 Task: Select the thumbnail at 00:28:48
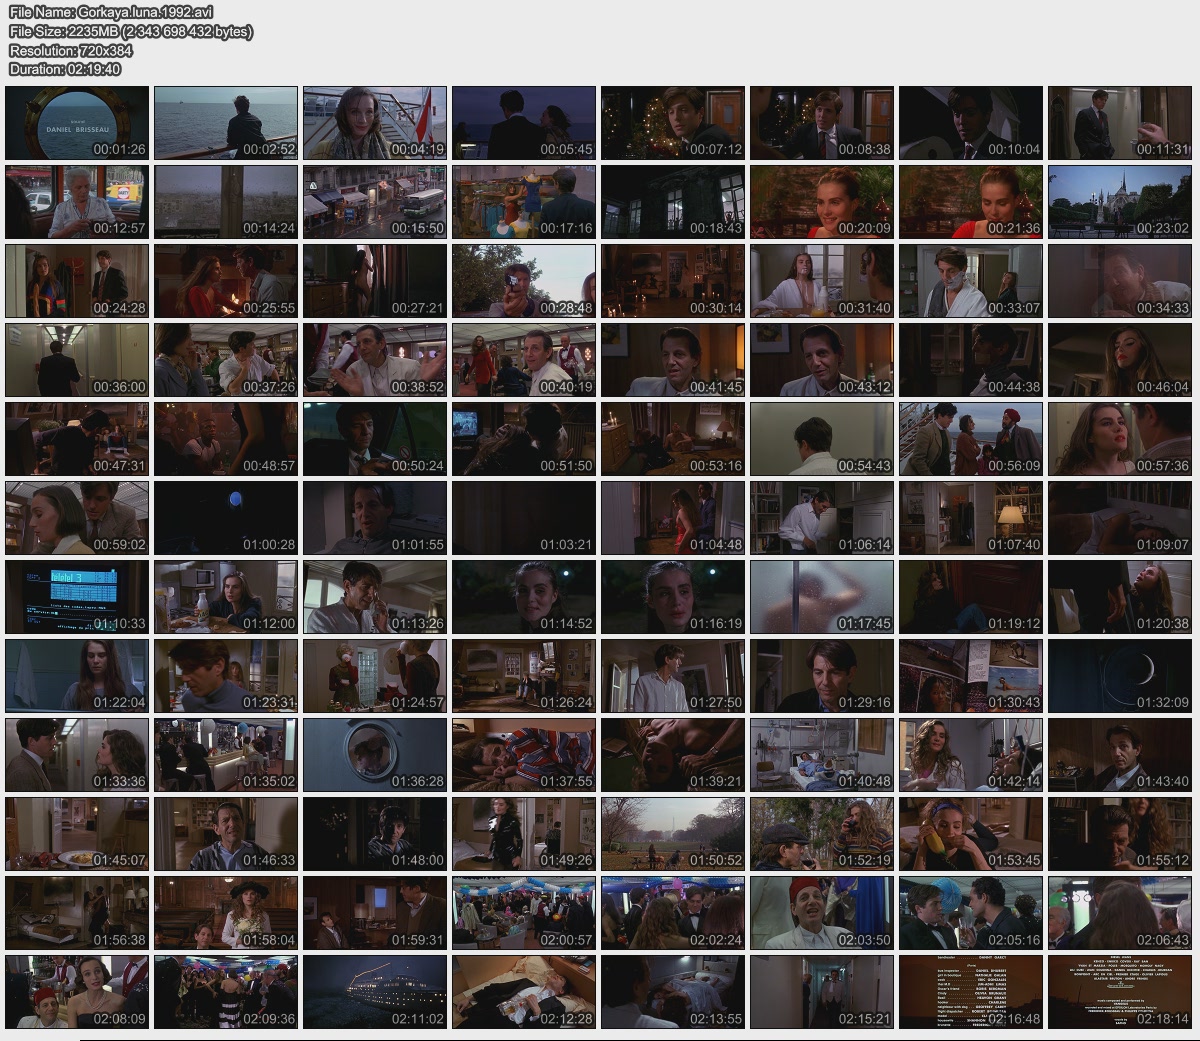pos(524,281)
